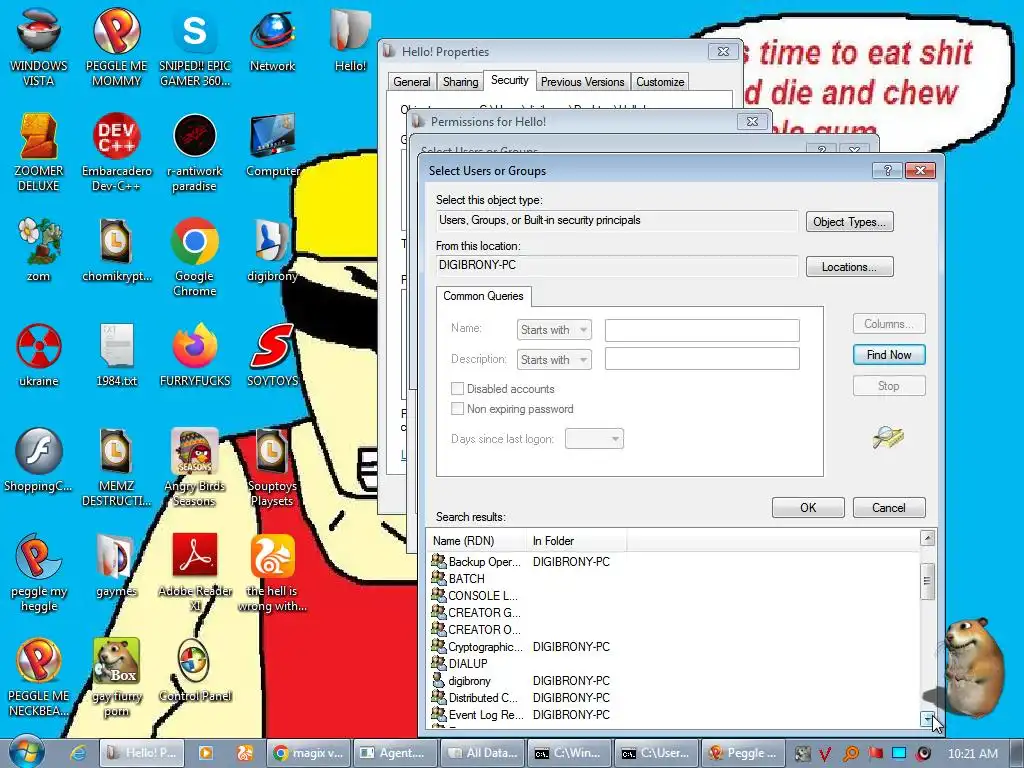1024x768 pixels.
Task: Switch to the Security tab in Hello! Properties
Action: point(509,80)
